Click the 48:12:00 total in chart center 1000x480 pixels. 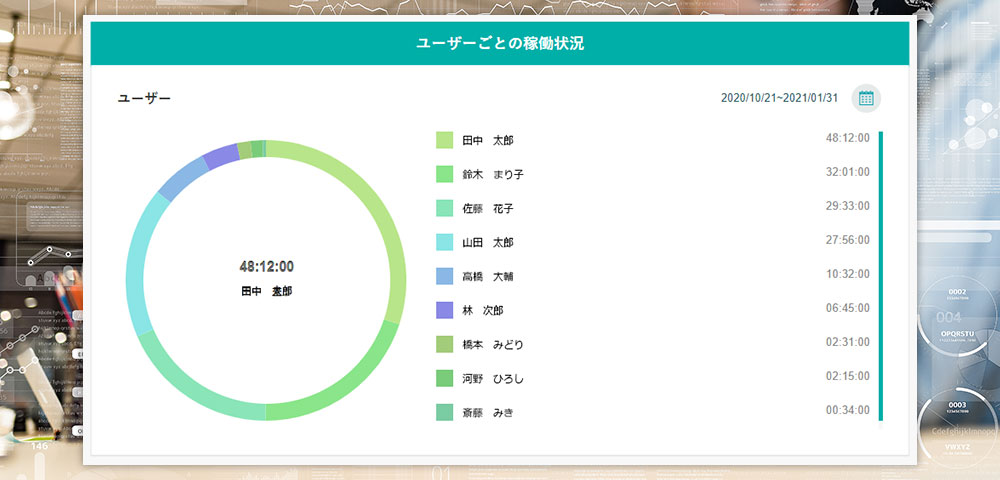point(267,266)
